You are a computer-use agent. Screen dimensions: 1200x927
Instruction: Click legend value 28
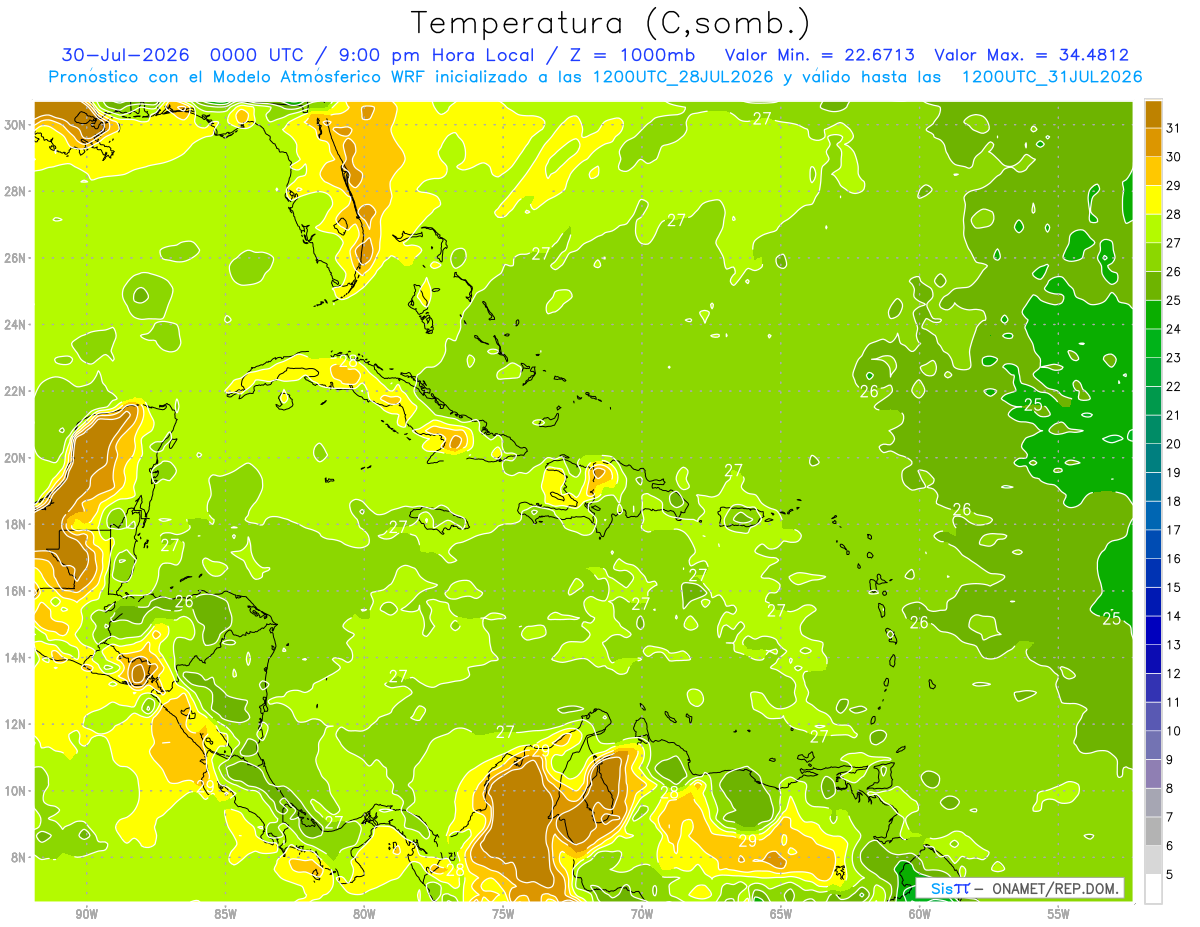(1175, 214)
